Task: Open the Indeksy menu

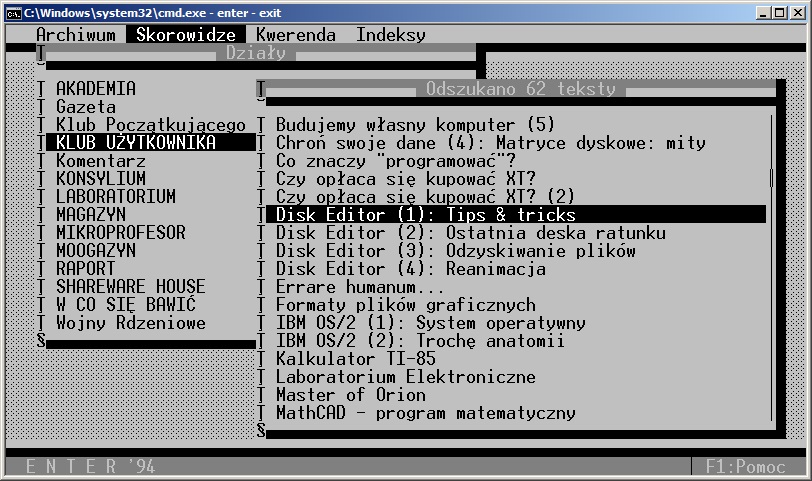Action: (391, 35)
